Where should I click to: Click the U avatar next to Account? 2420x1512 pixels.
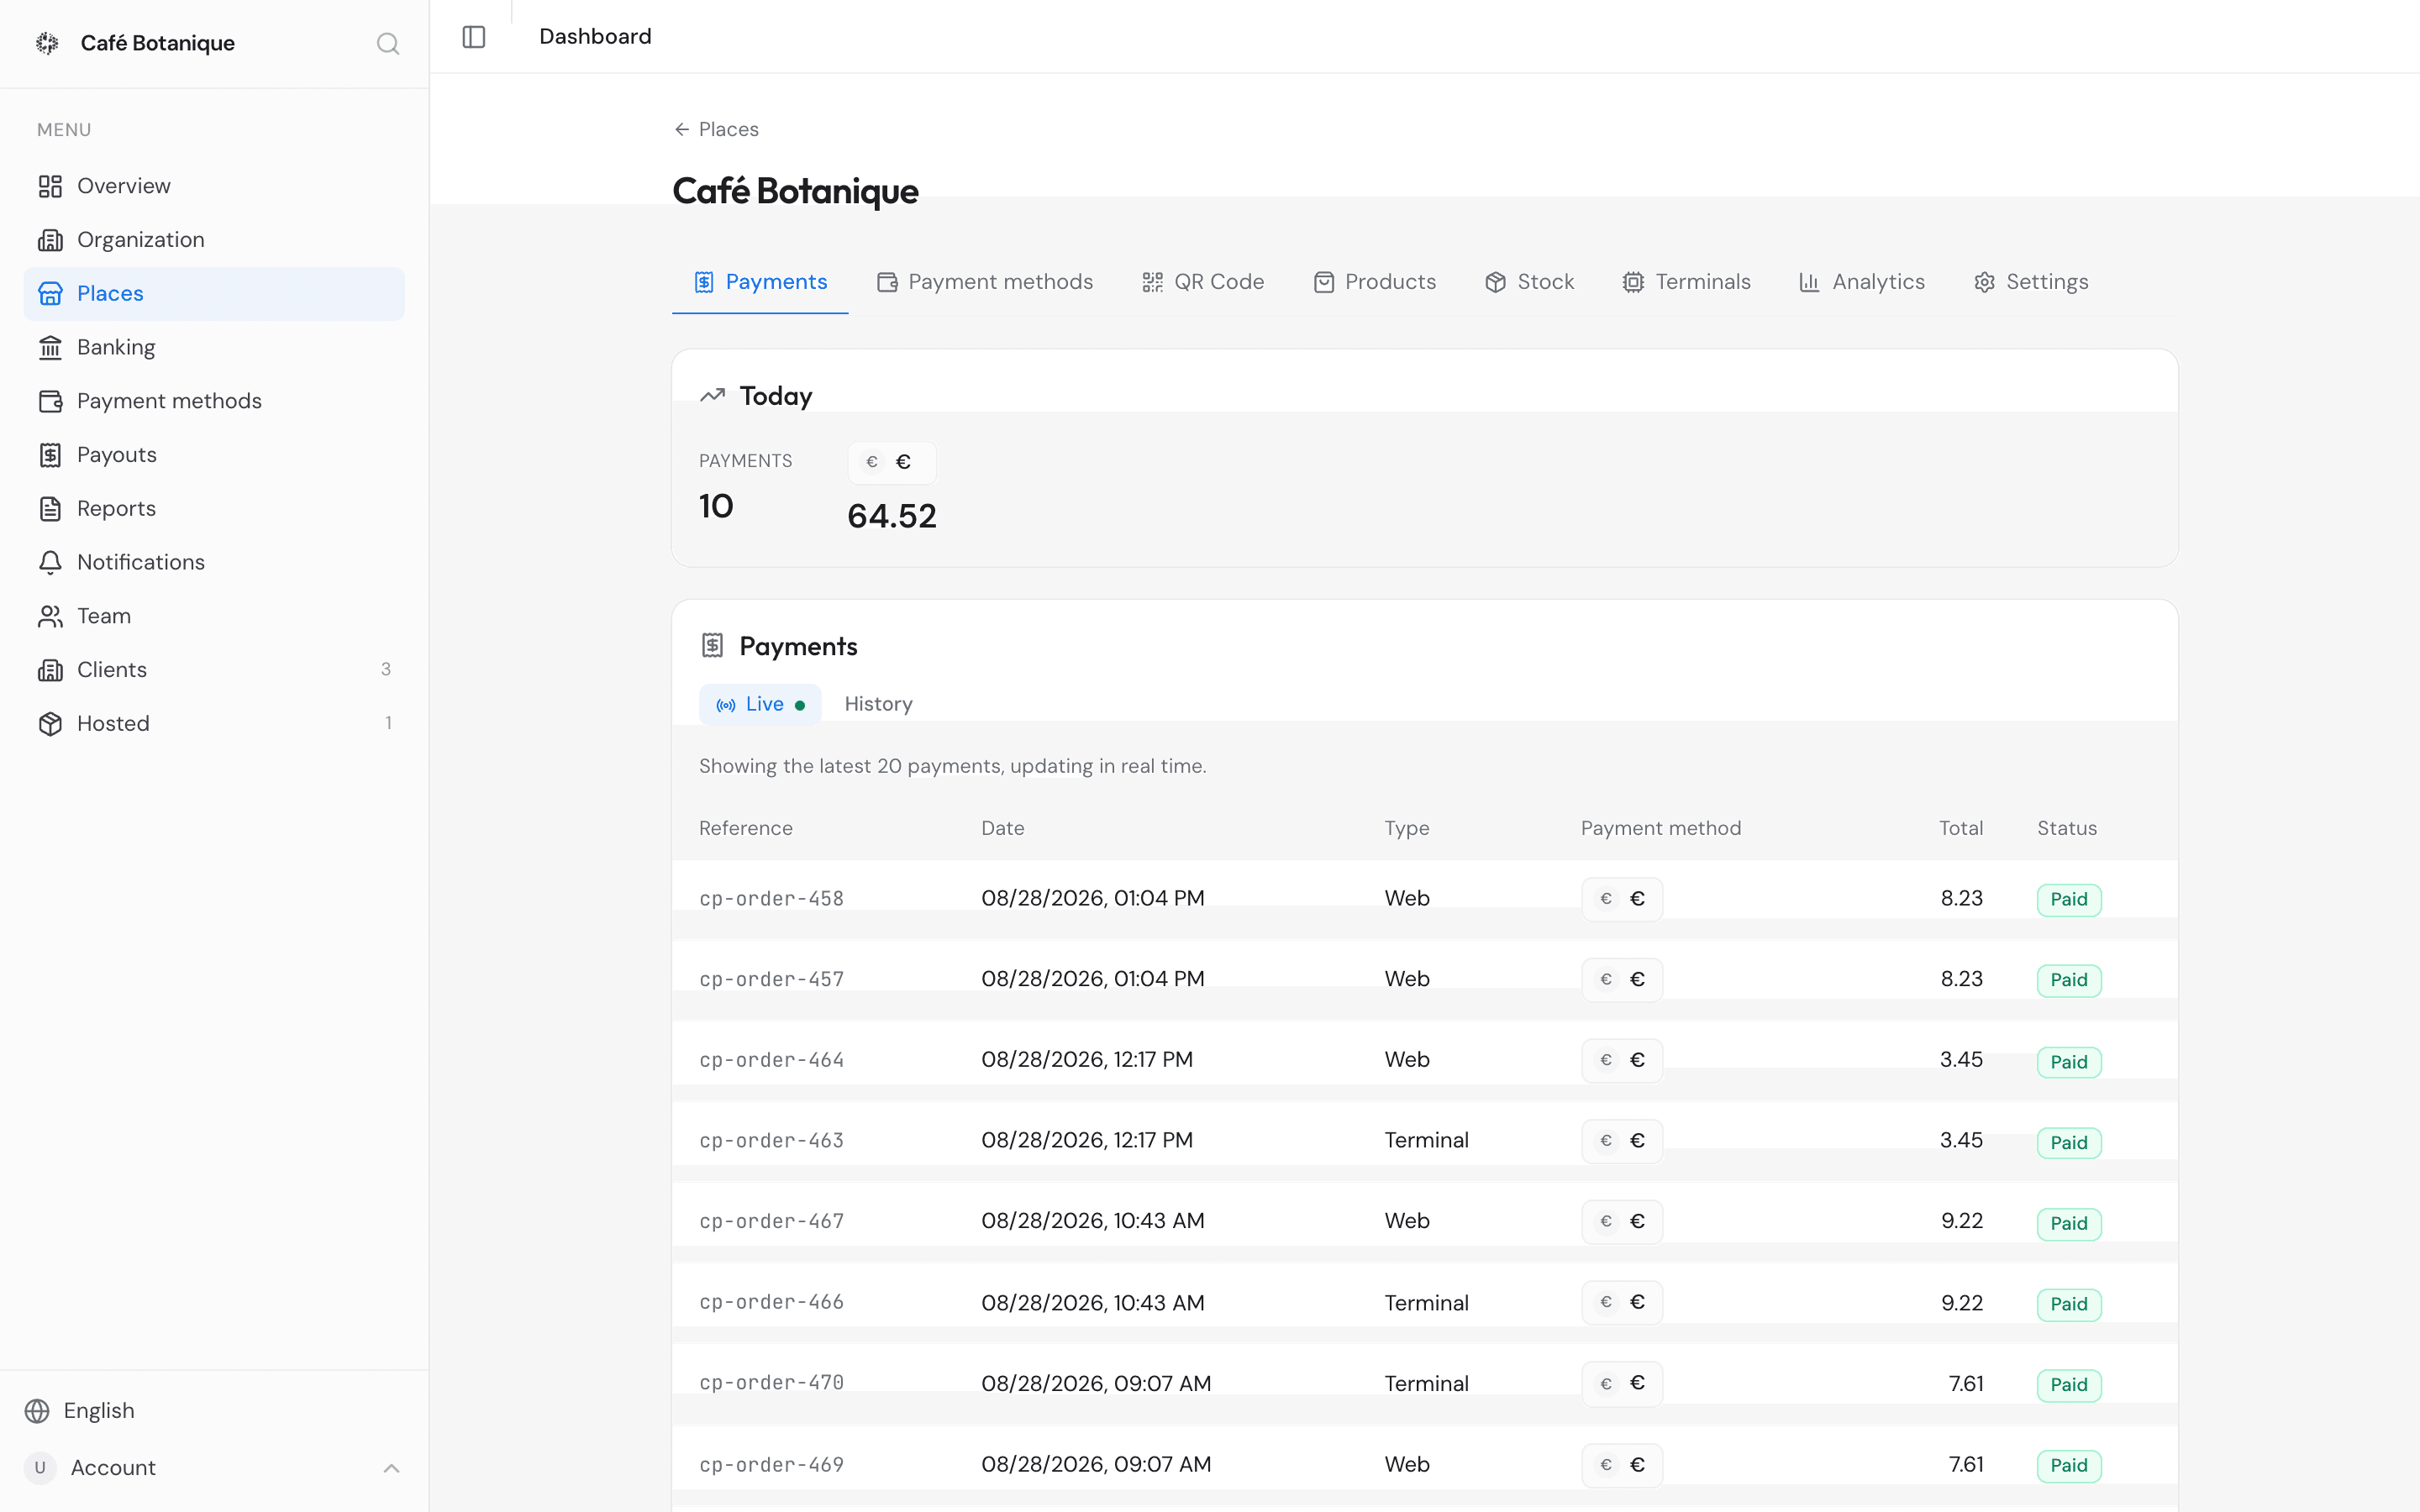40,1468
